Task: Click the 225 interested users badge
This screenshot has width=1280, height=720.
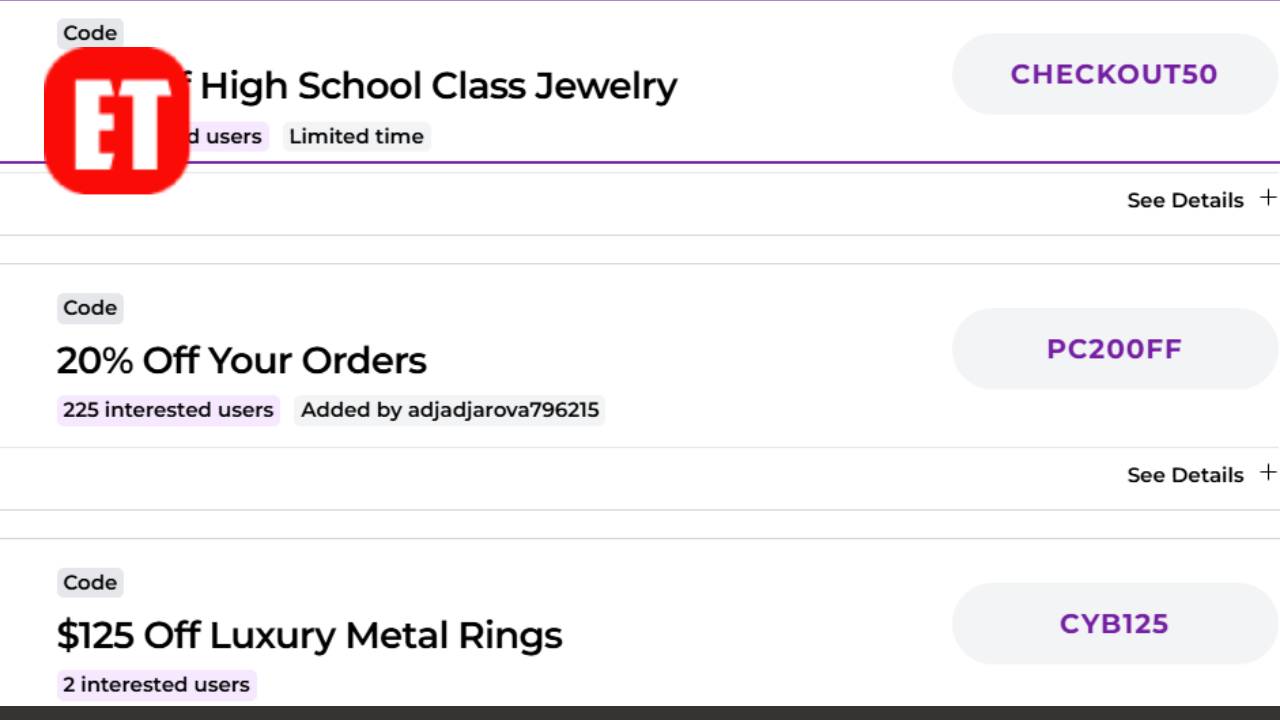Action: [x=167, y=410]
